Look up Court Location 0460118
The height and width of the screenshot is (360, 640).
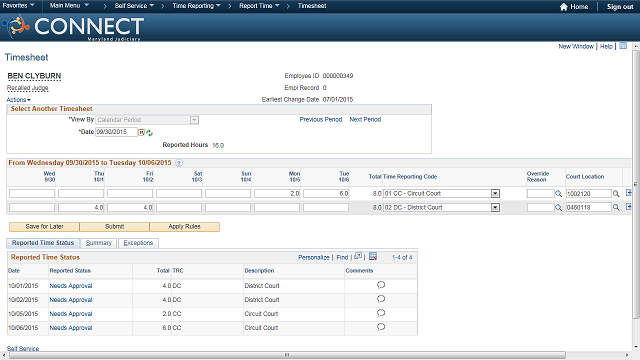coord(616,208)
